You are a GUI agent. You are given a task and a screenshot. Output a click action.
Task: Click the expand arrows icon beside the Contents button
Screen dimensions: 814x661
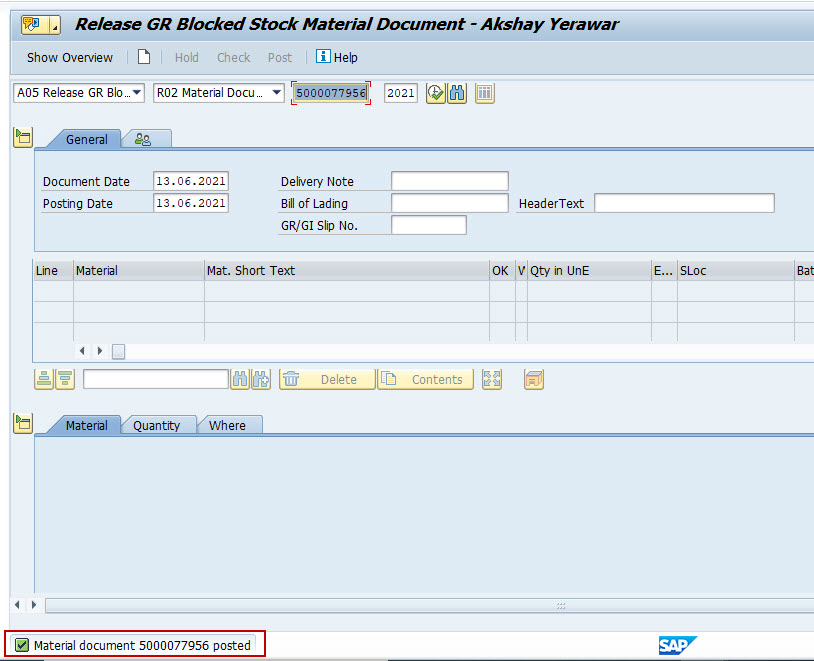tap(492, 379)
